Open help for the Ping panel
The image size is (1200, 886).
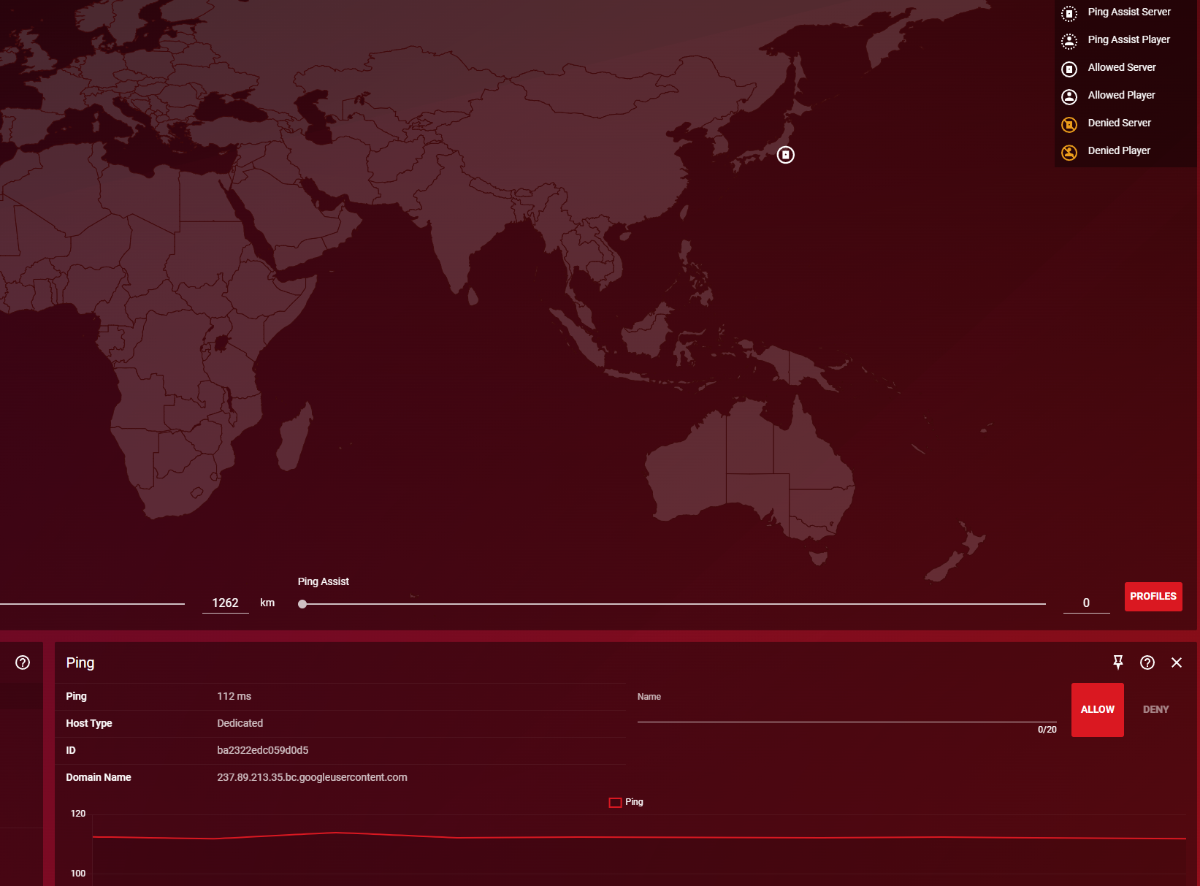tap(1147, 662)
